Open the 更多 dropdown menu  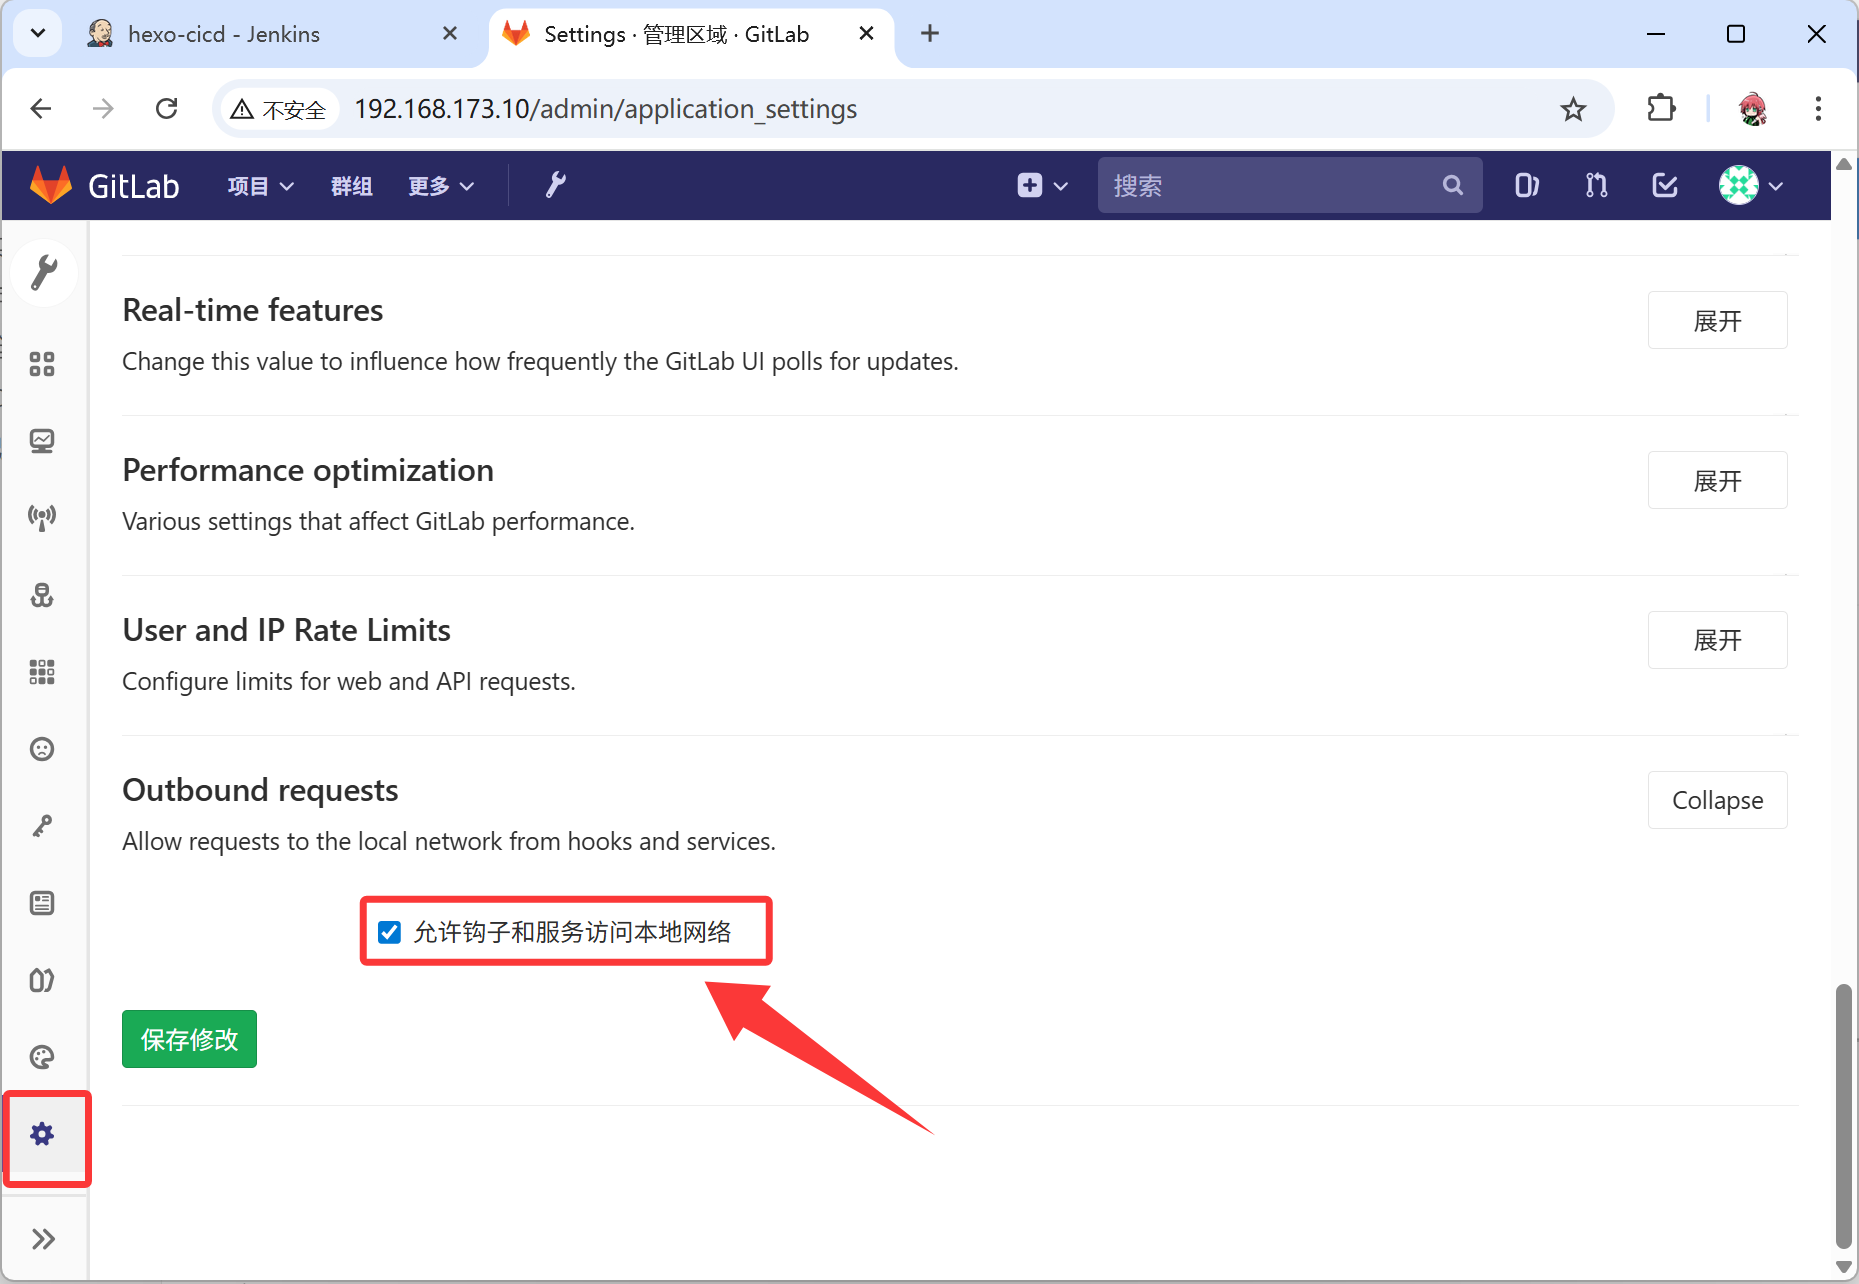[x=440, y=186]
